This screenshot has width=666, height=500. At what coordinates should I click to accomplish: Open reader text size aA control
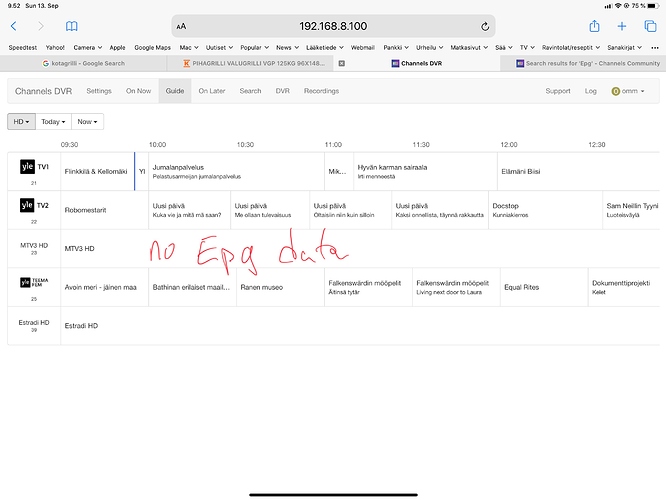181,27
